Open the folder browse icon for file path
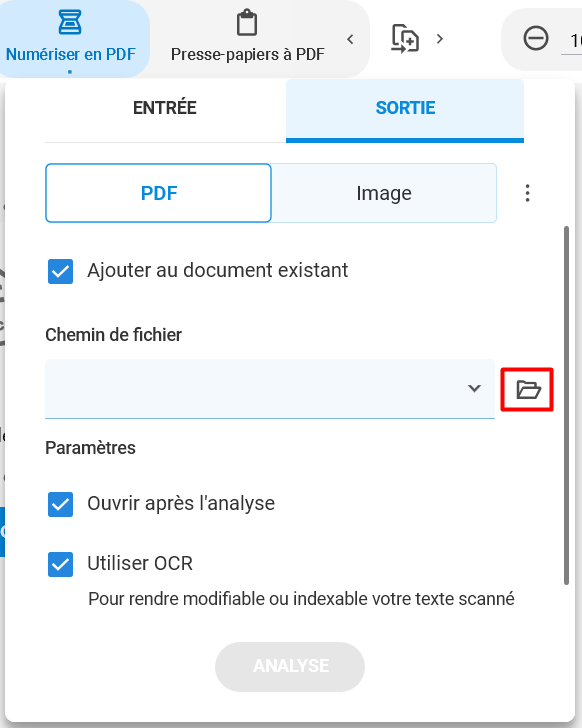Screen dimensions: 582x728 [x=528, y=390]
